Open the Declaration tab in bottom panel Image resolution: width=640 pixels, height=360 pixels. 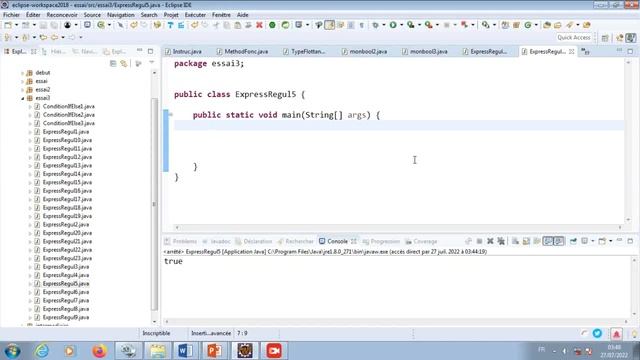[254, 242]
